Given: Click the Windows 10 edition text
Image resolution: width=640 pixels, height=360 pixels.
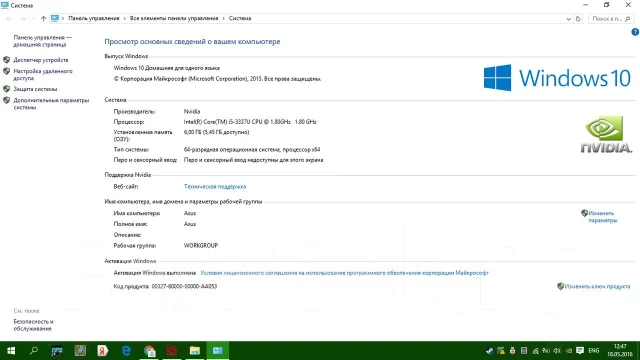Looking at the screenshot, I should tap(167, 68).
